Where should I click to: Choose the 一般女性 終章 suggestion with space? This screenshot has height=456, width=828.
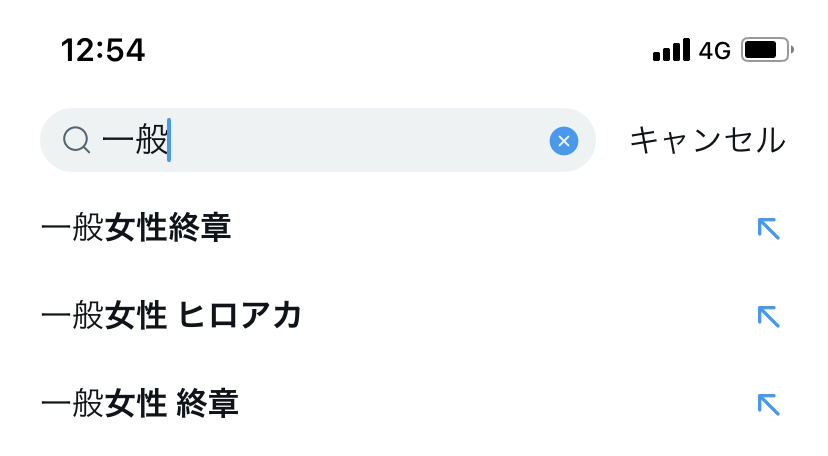(x=140, y=405)
